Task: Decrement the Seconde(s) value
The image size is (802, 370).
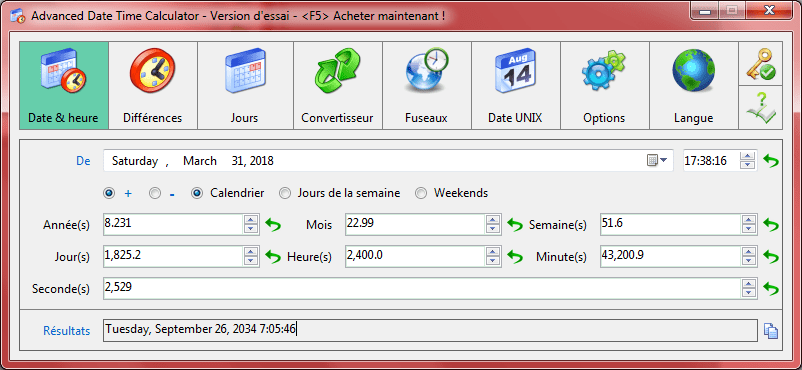Action: tap(749, 293)
